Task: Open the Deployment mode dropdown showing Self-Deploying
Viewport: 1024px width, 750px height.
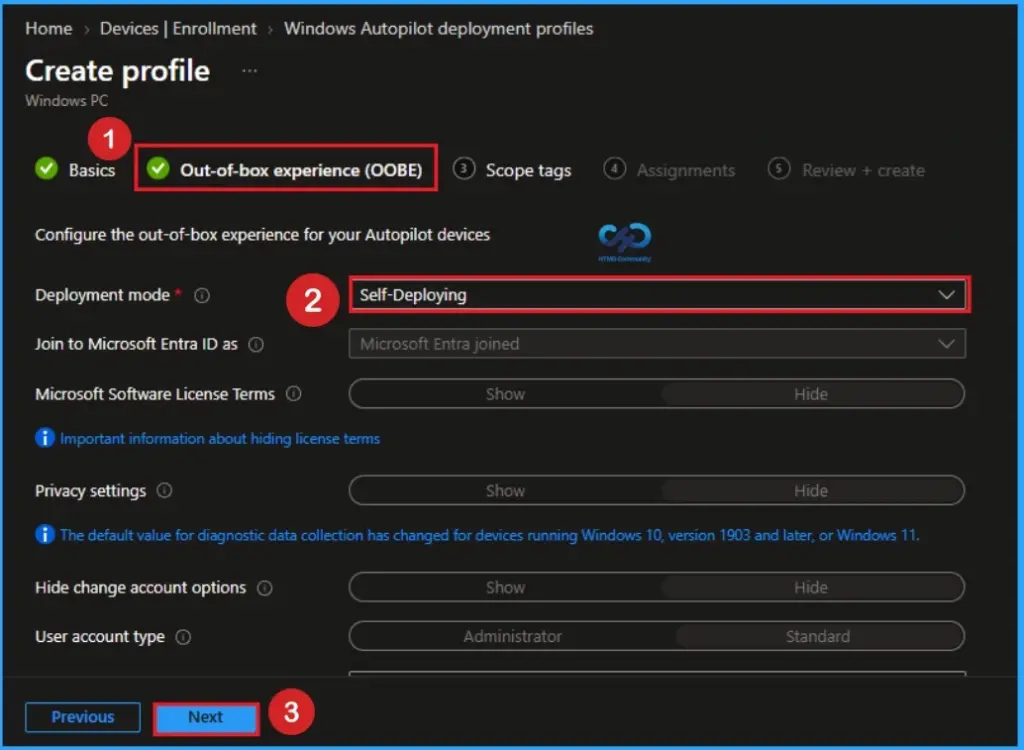Action: (659, 295)
